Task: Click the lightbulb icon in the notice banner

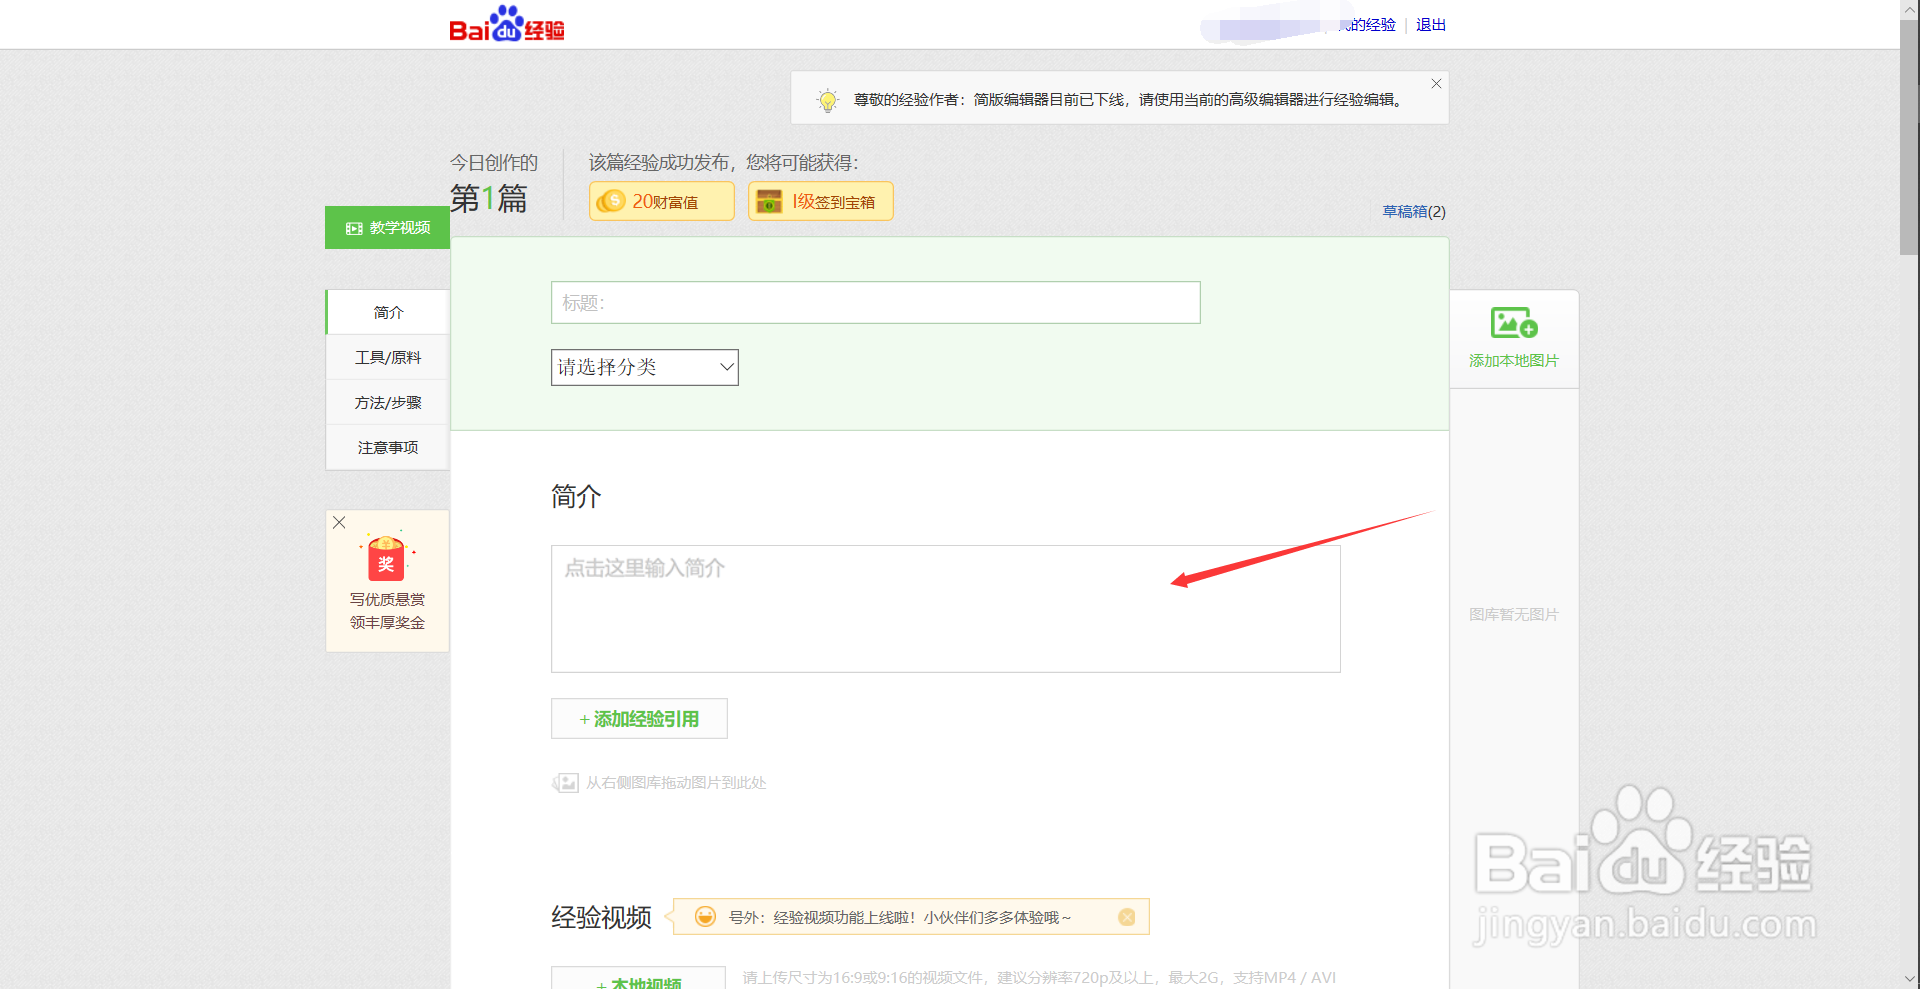Action: pyautogui.click(x=828, y=99)
